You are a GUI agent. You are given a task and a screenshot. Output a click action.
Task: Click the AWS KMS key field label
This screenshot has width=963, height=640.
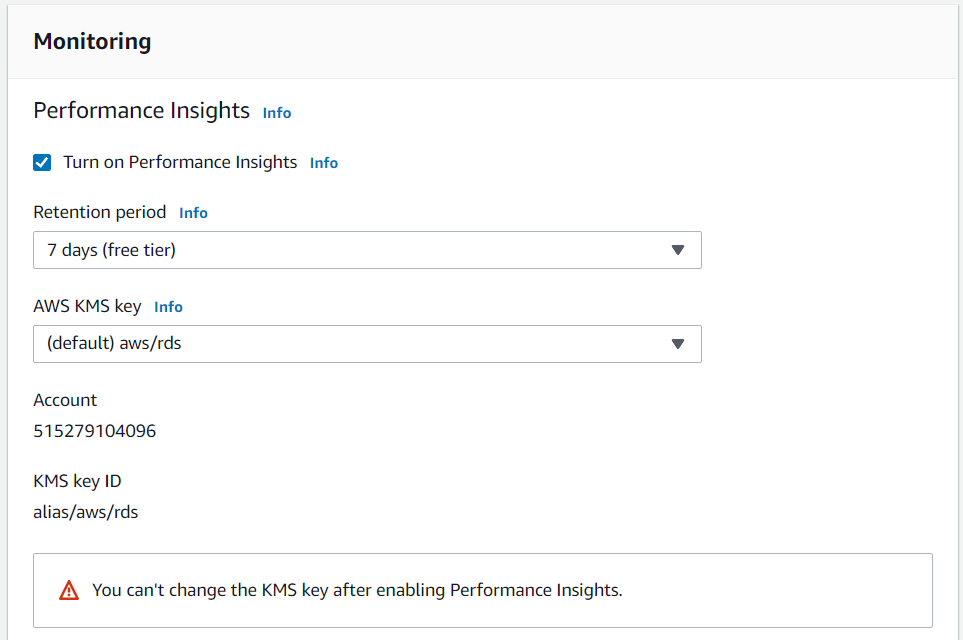click(x=87, y=306)
